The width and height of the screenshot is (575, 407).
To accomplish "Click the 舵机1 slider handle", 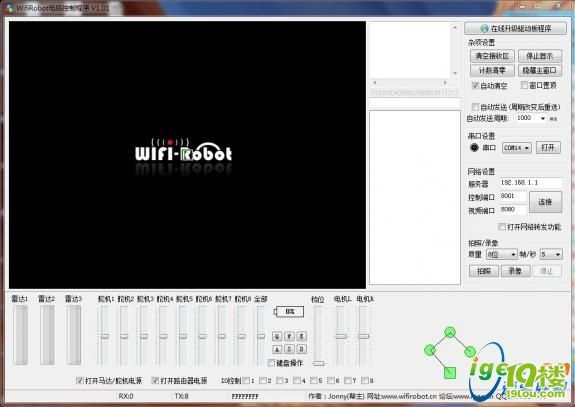I will pos(105,336).
